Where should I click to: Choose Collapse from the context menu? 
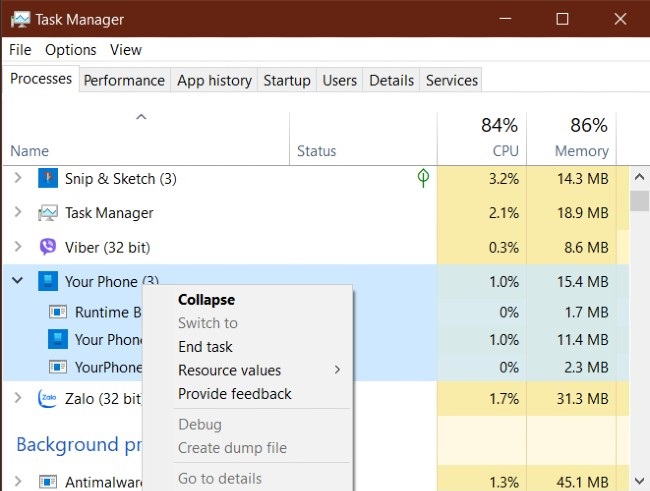[206, 299]
